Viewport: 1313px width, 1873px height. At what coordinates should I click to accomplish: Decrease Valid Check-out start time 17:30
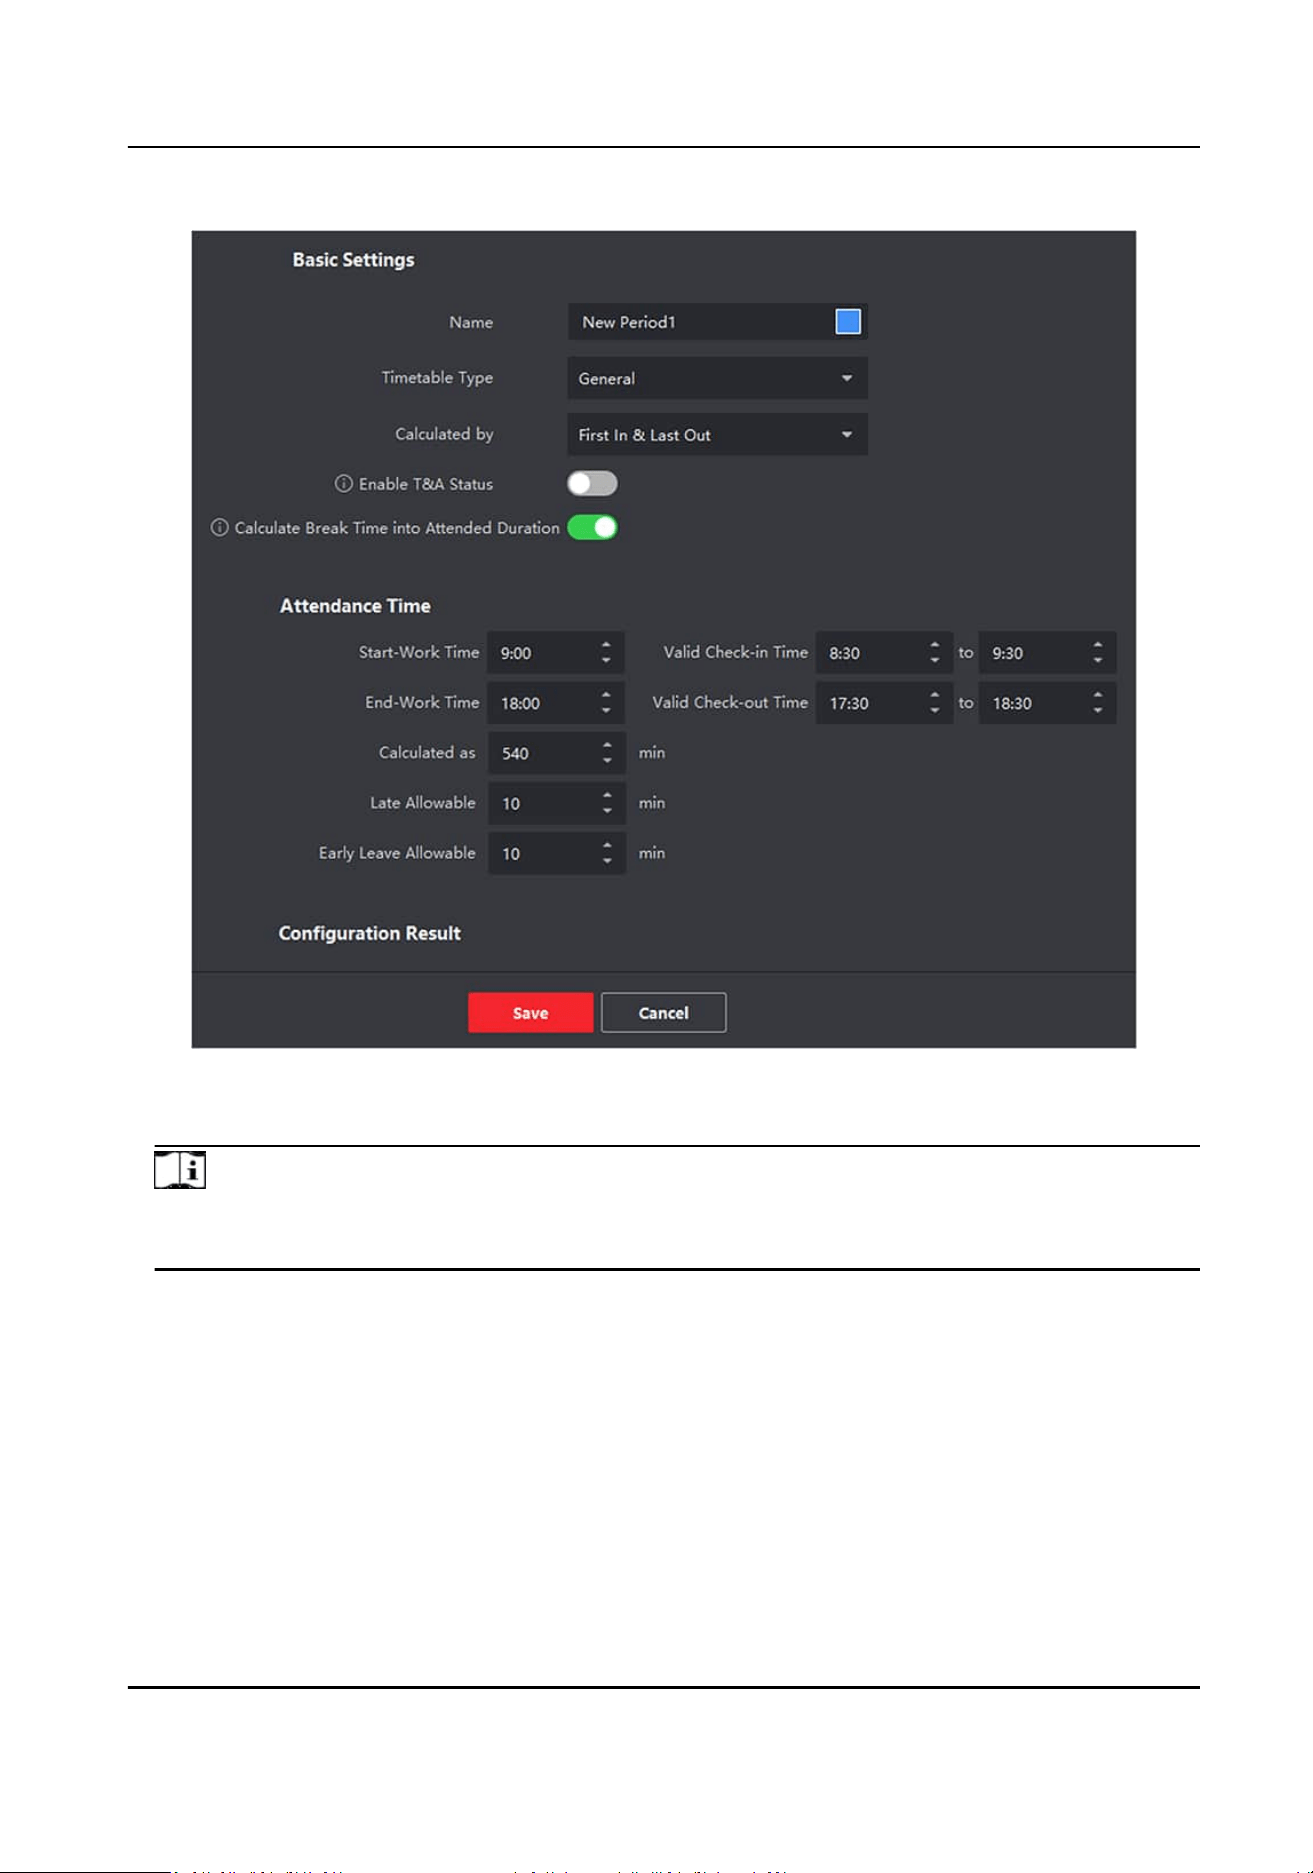pyautogui.click(x=934, y=711)
